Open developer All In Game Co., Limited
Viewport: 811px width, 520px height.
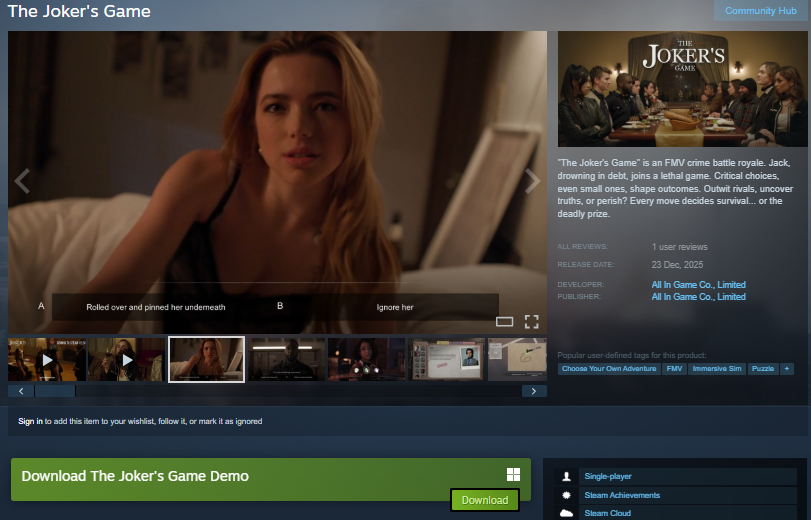click(x=698, y=285)
